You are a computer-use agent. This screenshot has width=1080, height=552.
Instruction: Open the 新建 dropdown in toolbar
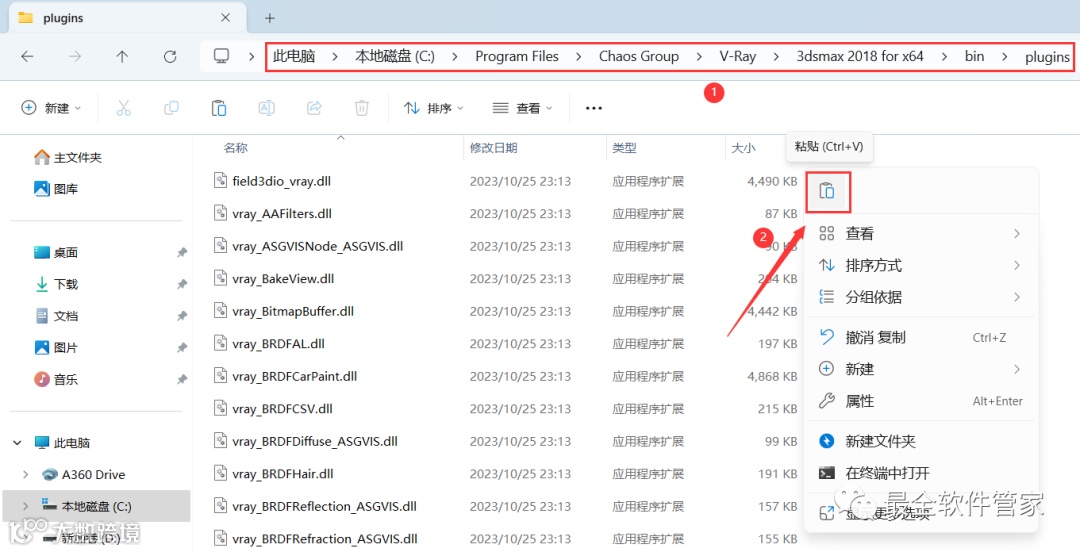click(x=52, y=108)
